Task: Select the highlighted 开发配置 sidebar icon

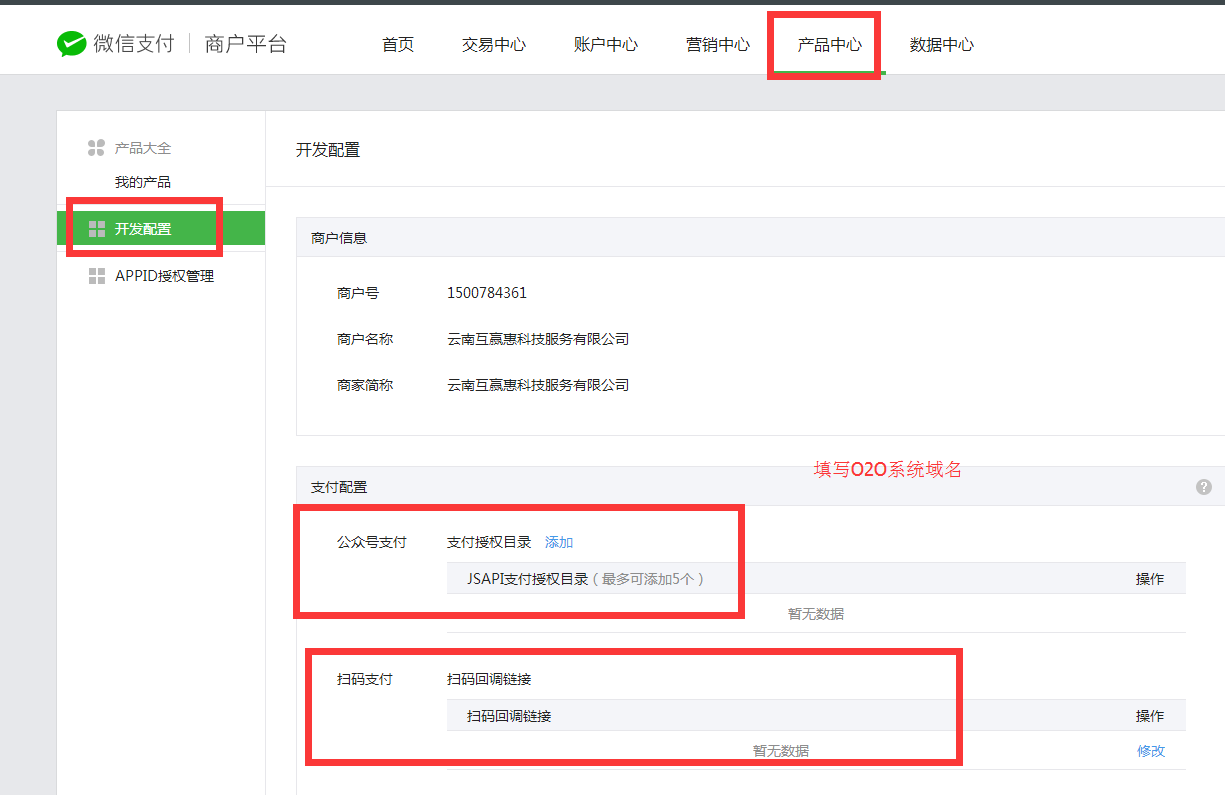Action: click(96, 227)
